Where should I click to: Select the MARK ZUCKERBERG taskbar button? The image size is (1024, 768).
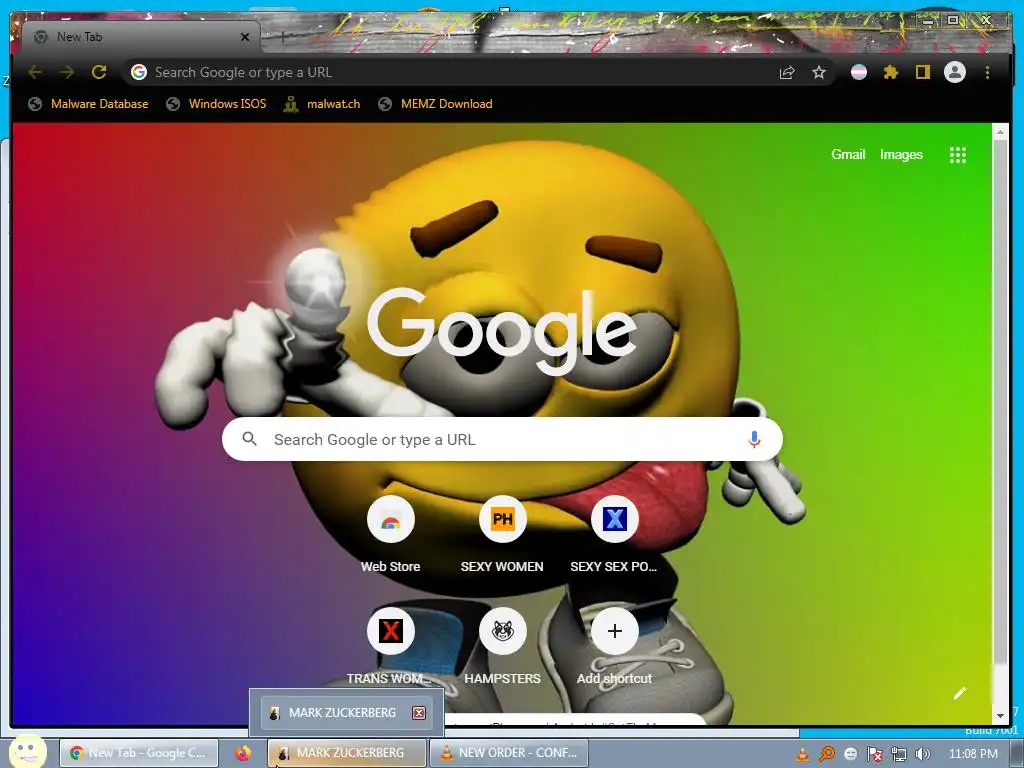tap(347, 753)
